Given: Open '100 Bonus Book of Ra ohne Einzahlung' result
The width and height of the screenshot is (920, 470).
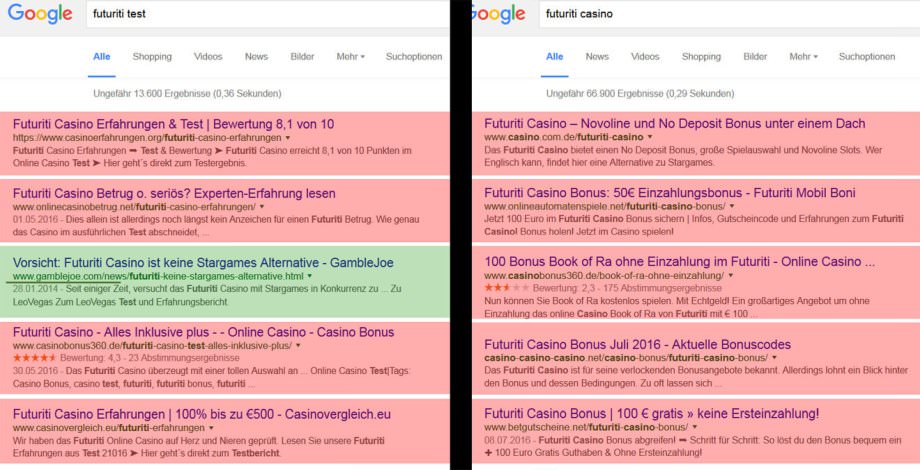Looking at the screenshot, I should click(x=679, y=262).
